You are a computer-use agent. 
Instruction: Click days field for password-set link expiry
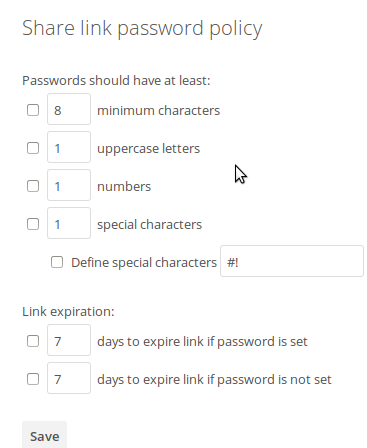[x=69, y=340]
